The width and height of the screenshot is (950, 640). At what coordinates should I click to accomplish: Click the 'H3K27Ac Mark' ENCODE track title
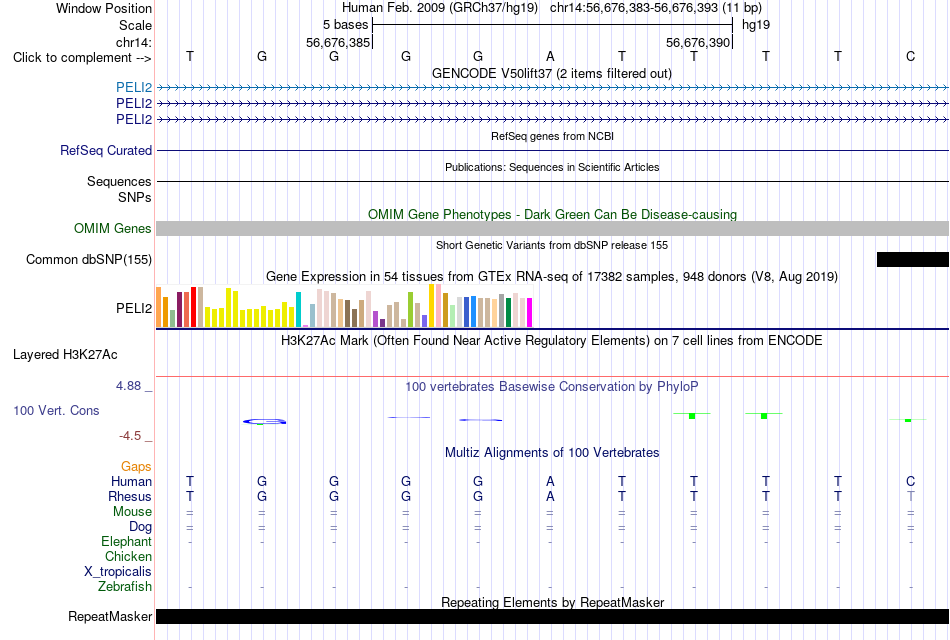(551, 341)
